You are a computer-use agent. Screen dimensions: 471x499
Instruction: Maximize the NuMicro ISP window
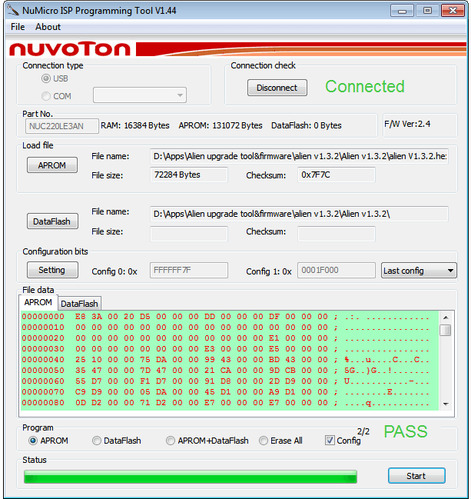click(427, 11)
